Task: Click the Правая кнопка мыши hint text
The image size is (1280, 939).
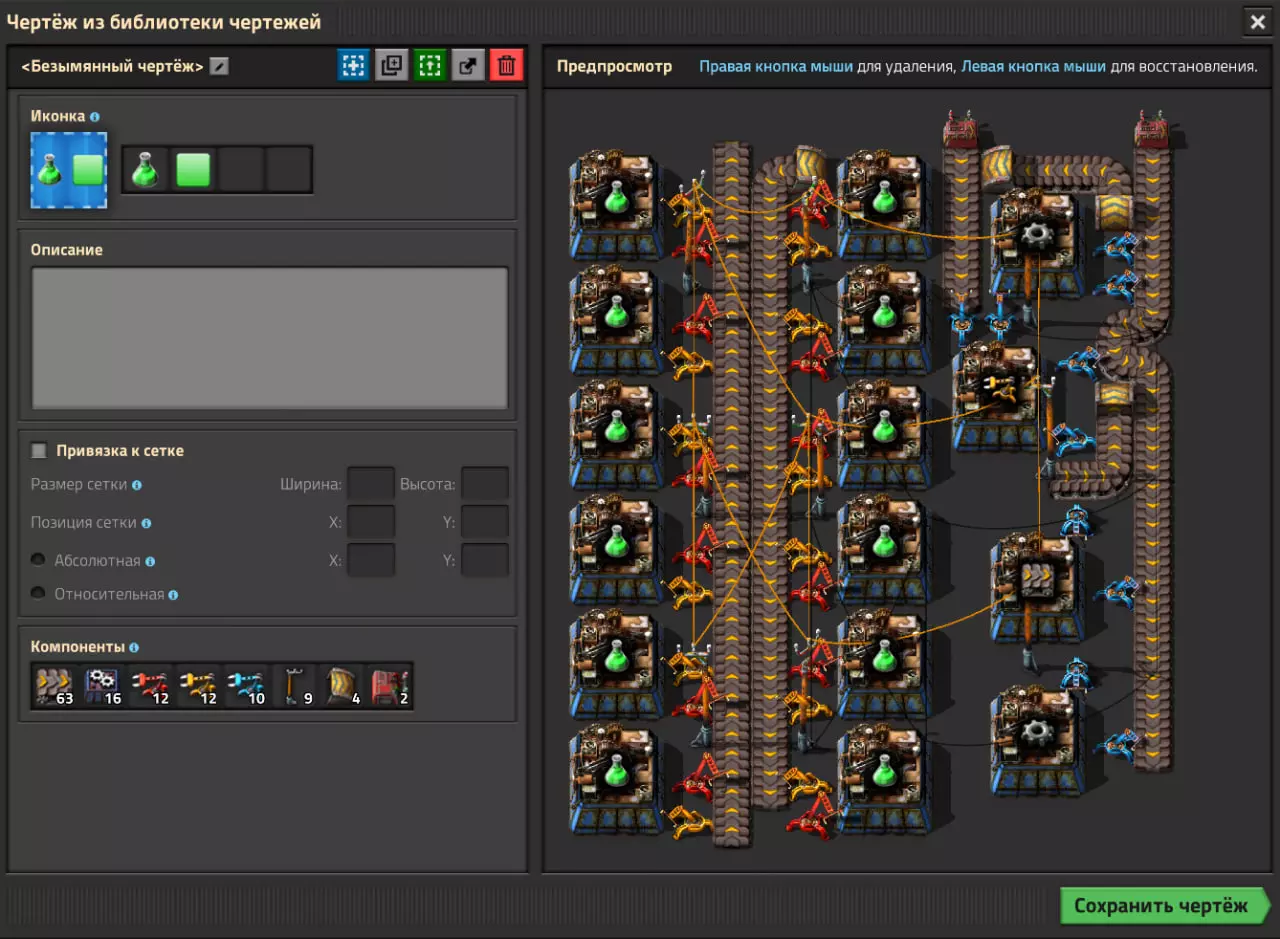Action: [776, 67]
